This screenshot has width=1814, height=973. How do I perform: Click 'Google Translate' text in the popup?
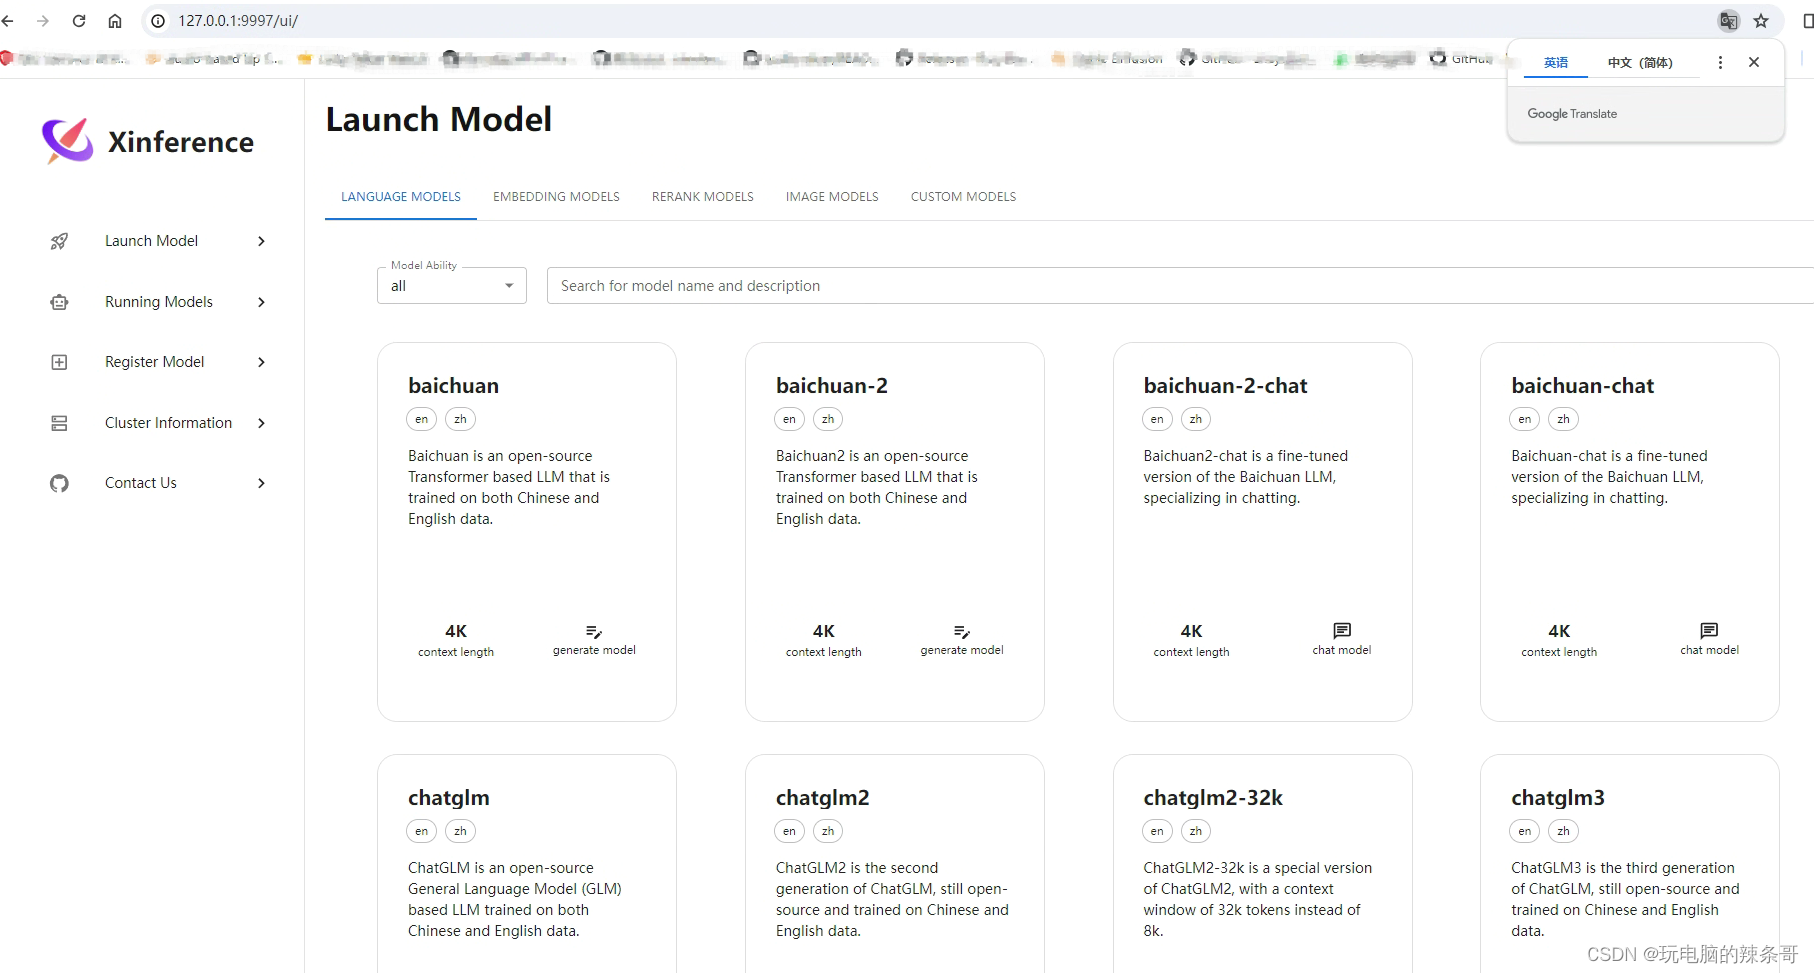coord(1572,114)
